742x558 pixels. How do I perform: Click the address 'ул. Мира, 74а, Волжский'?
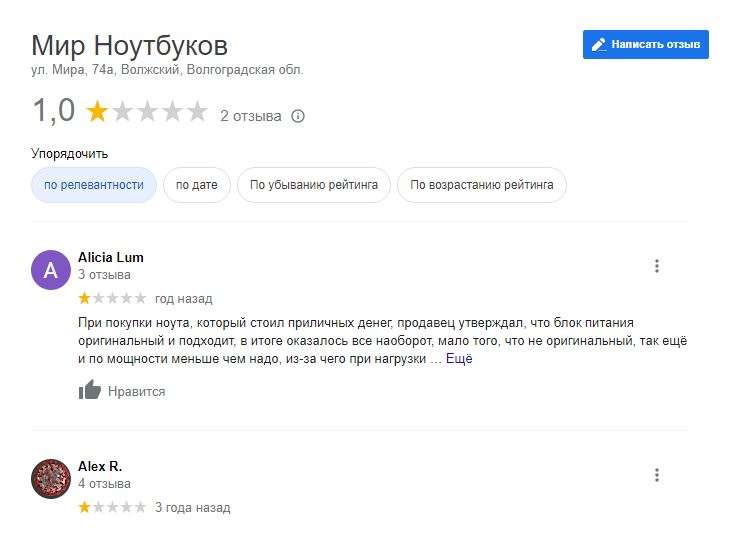click(x=106, y=70)
